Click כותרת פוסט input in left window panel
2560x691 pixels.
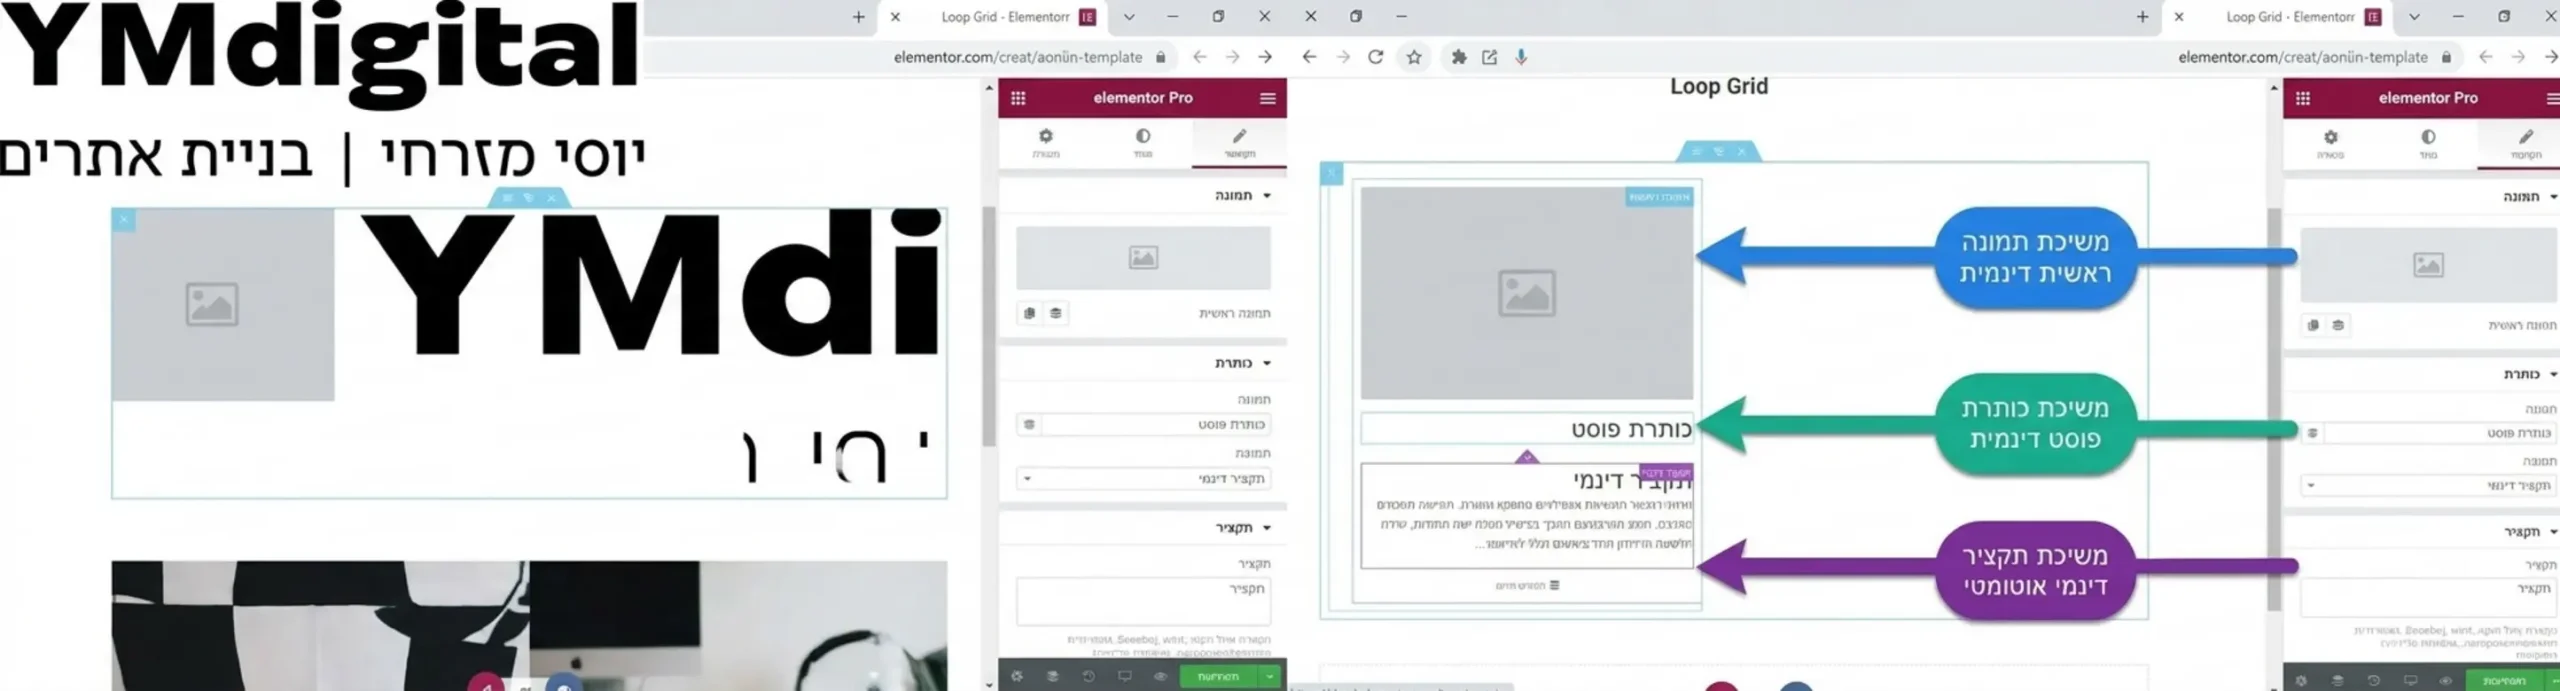point(1156,424)
